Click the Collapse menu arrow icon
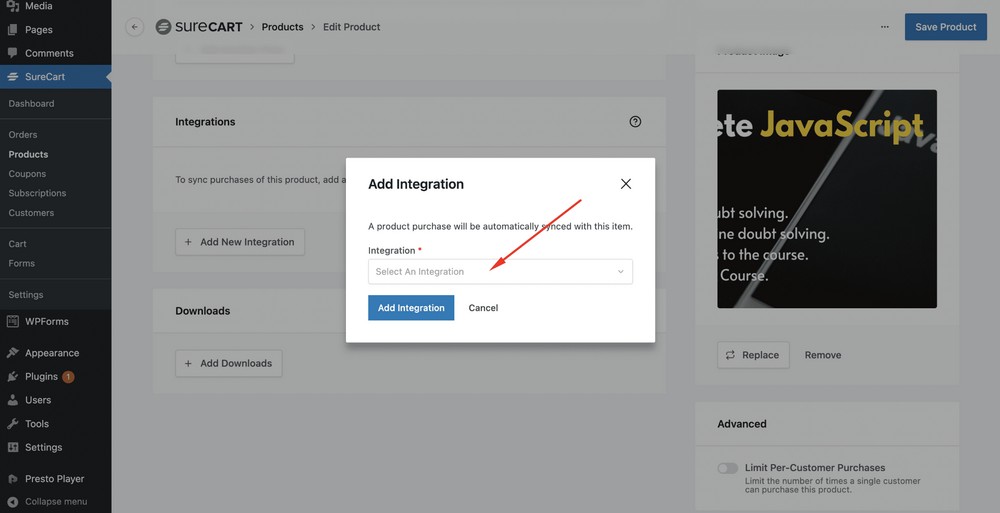The image size is (1000, 513). [13, 502]
